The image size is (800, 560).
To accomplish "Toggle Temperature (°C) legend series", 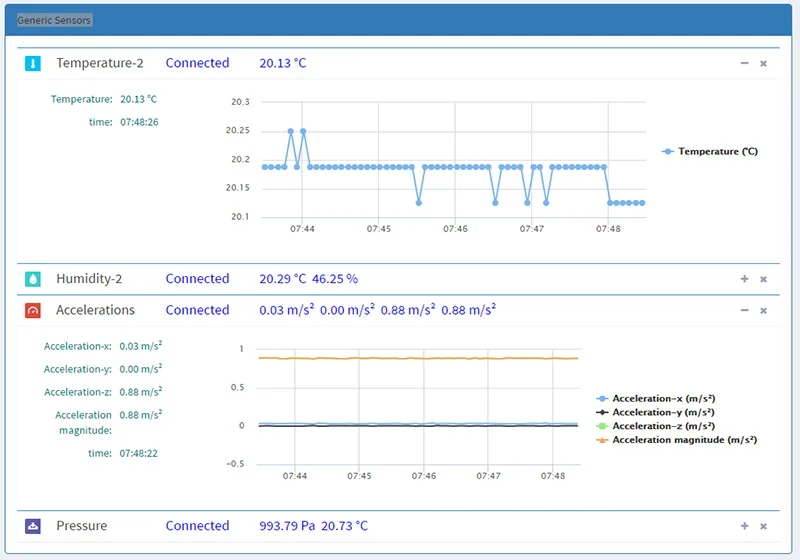I will 710,151.
